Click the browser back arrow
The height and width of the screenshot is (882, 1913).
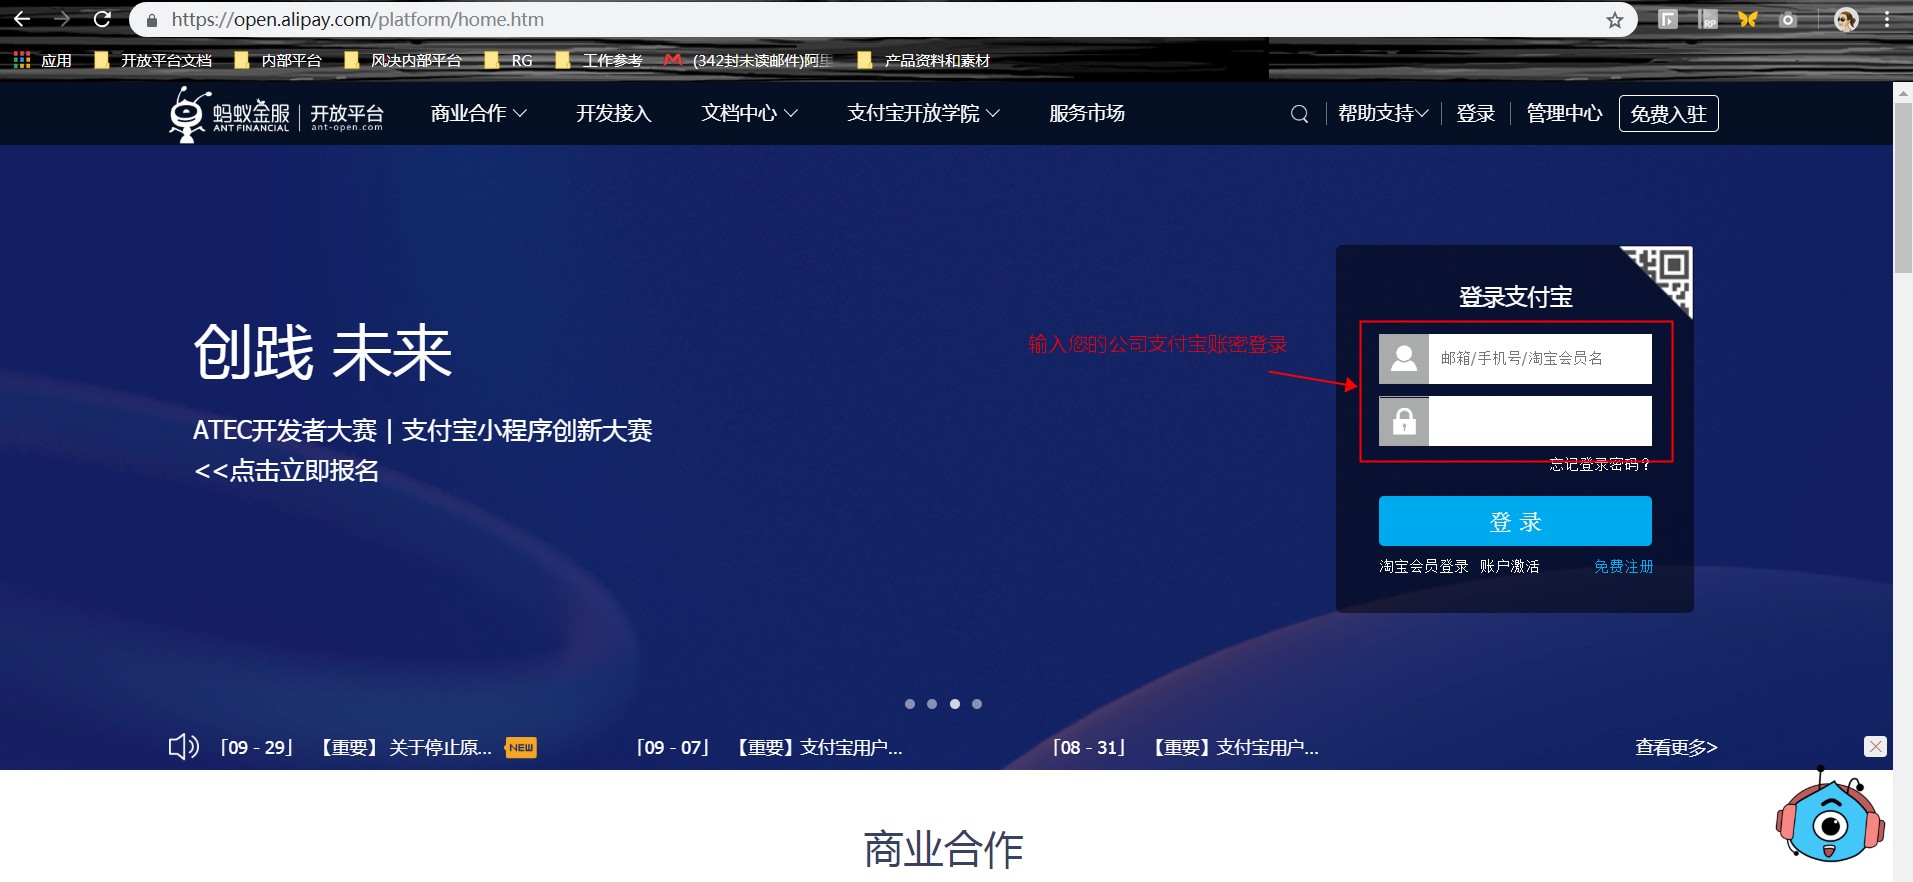[x=22, y=19]
